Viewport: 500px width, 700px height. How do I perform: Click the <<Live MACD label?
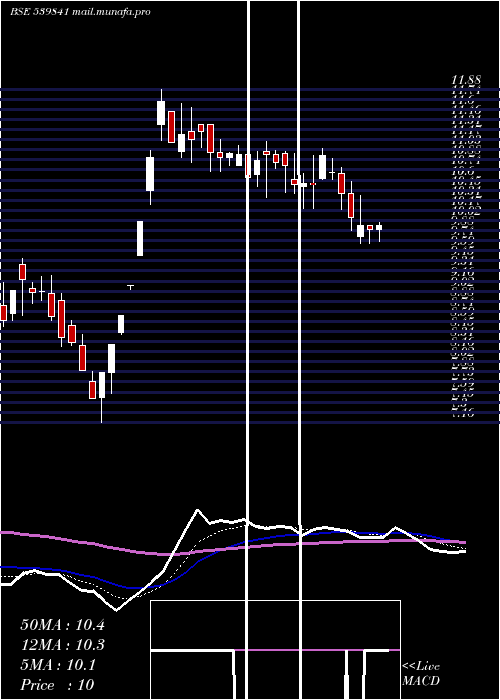click(x=421, y=674)
